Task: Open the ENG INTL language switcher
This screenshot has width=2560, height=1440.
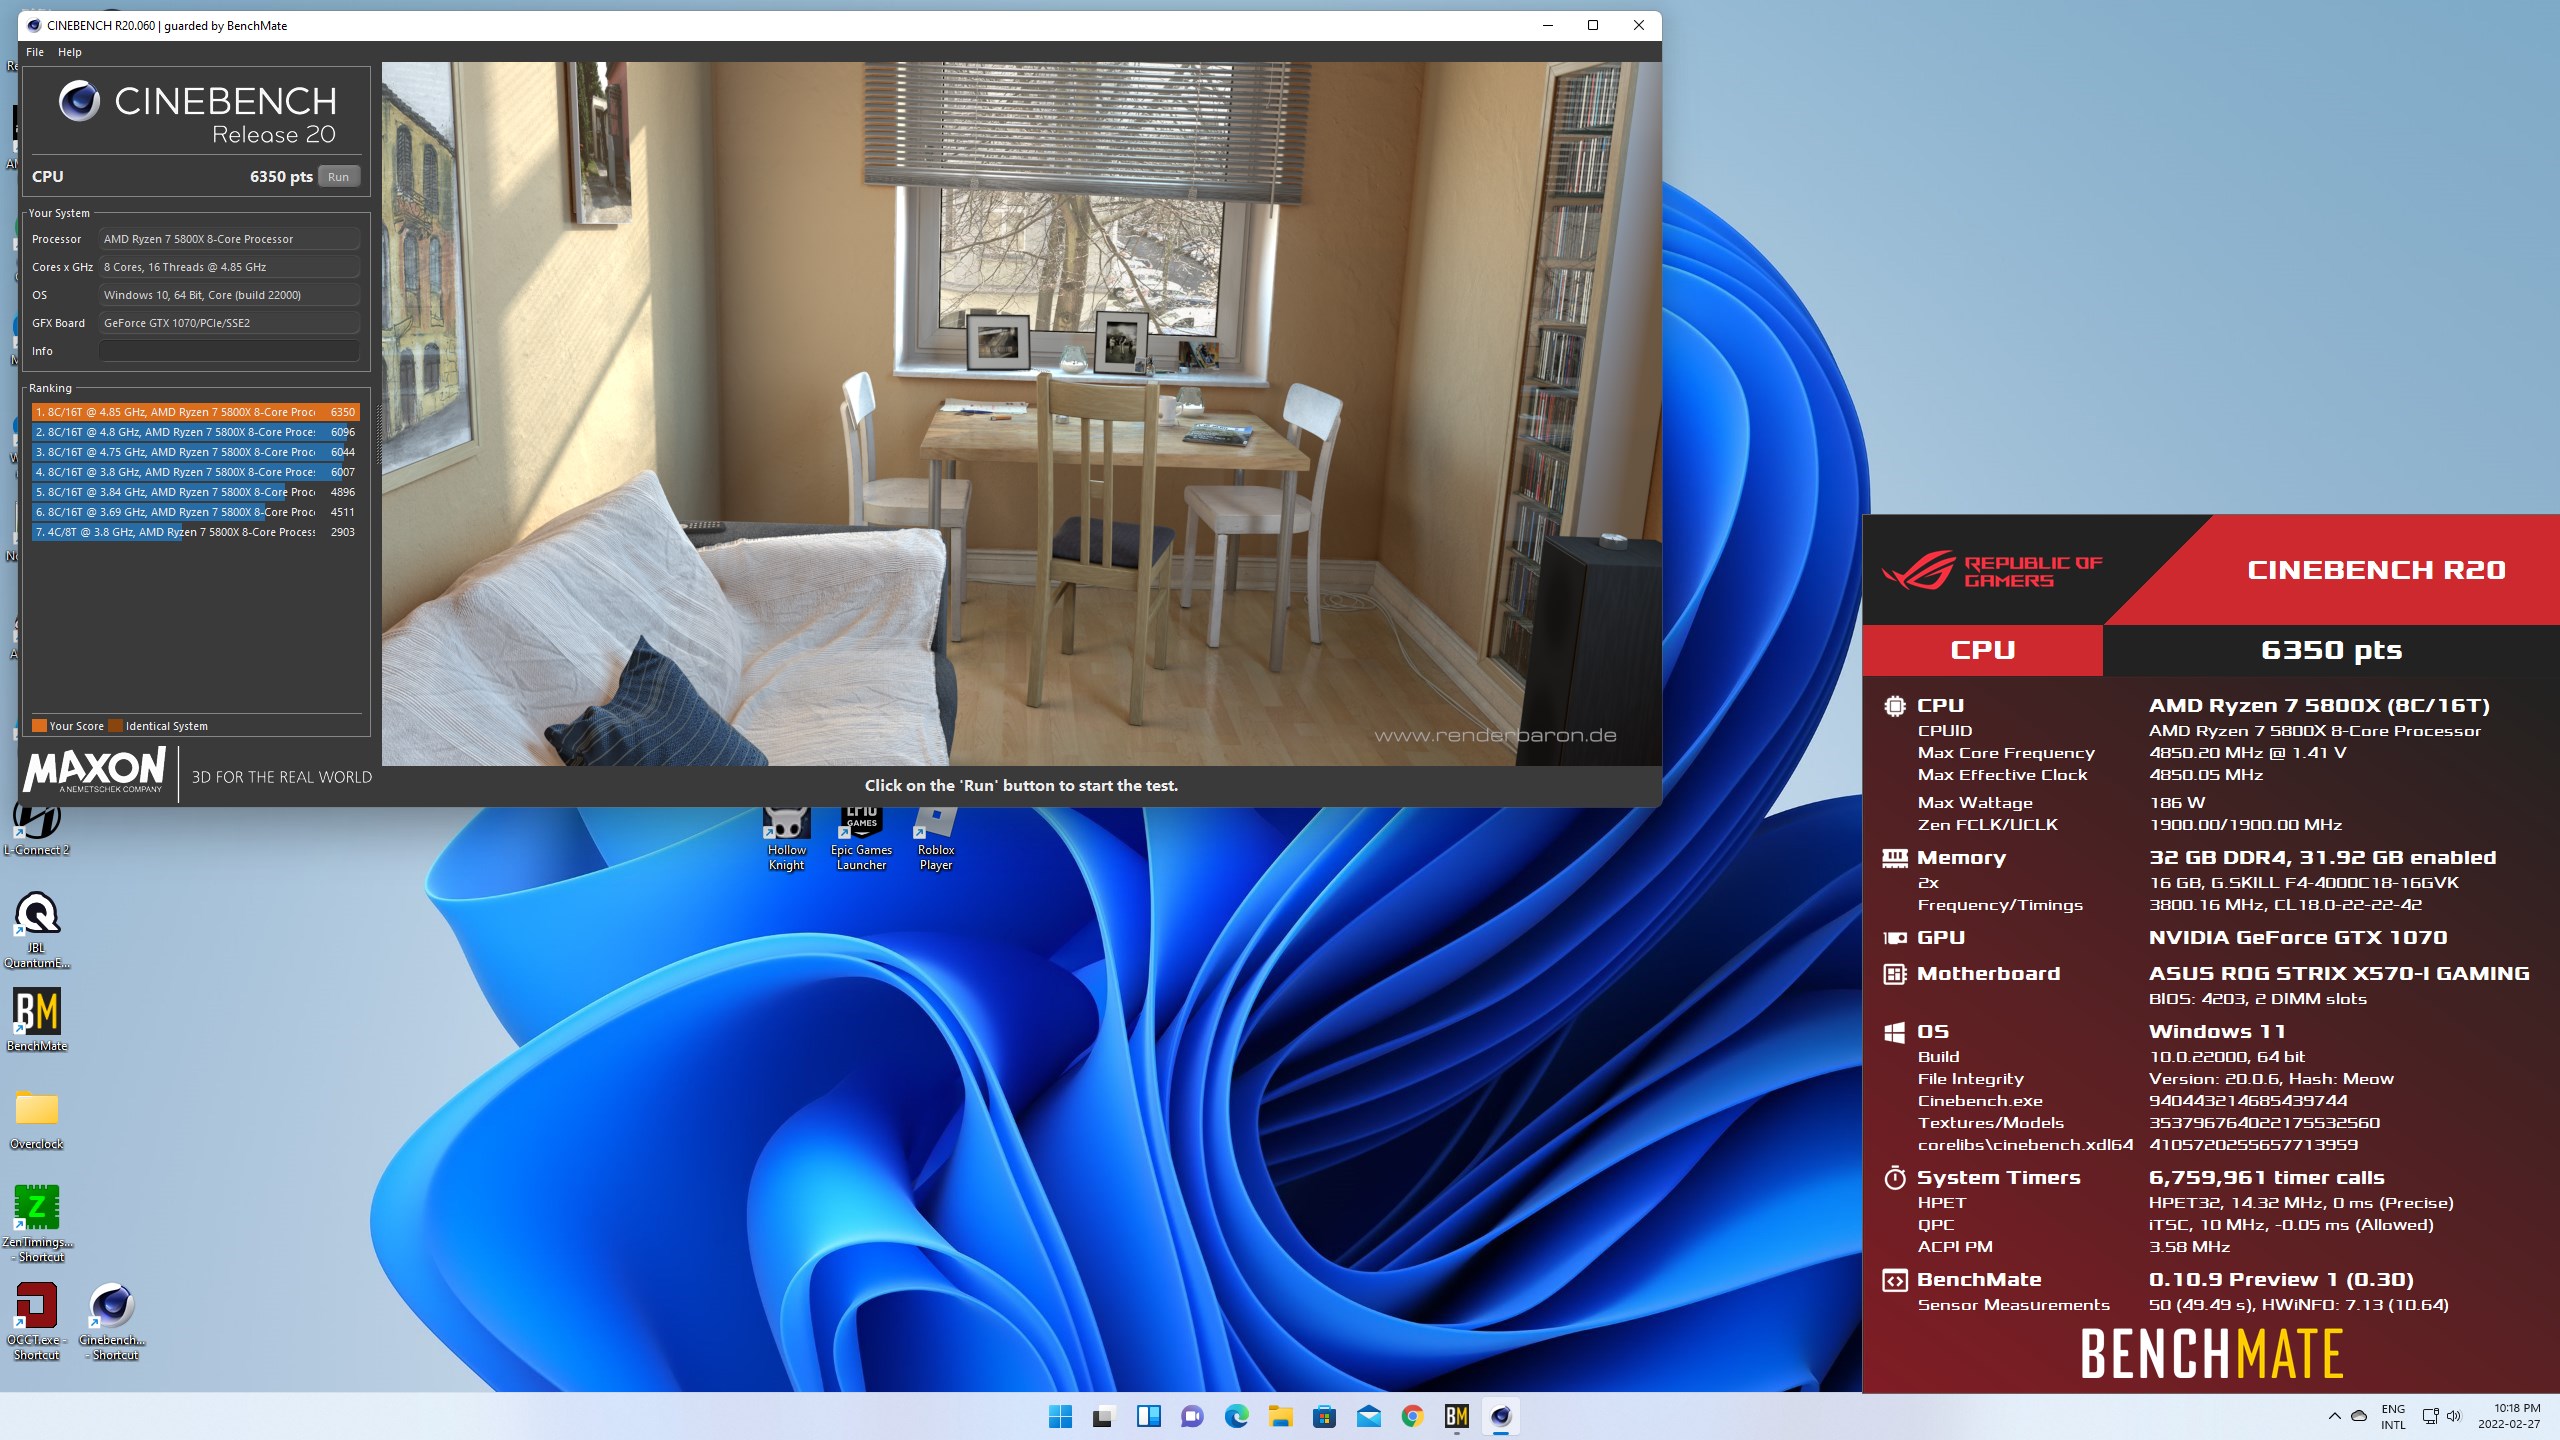Action: click(2393, 1417)
